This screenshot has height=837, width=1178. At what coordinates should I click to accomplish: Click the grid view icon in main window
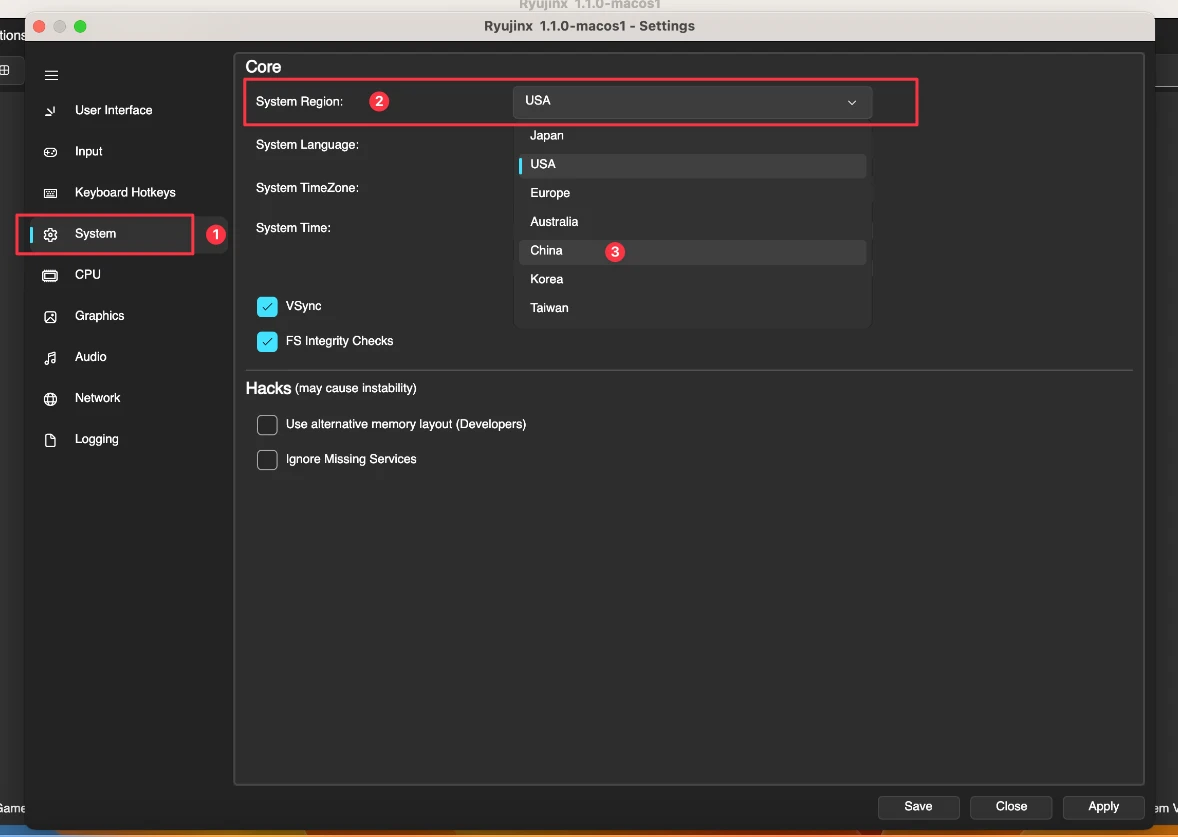[x=5, y=70]
